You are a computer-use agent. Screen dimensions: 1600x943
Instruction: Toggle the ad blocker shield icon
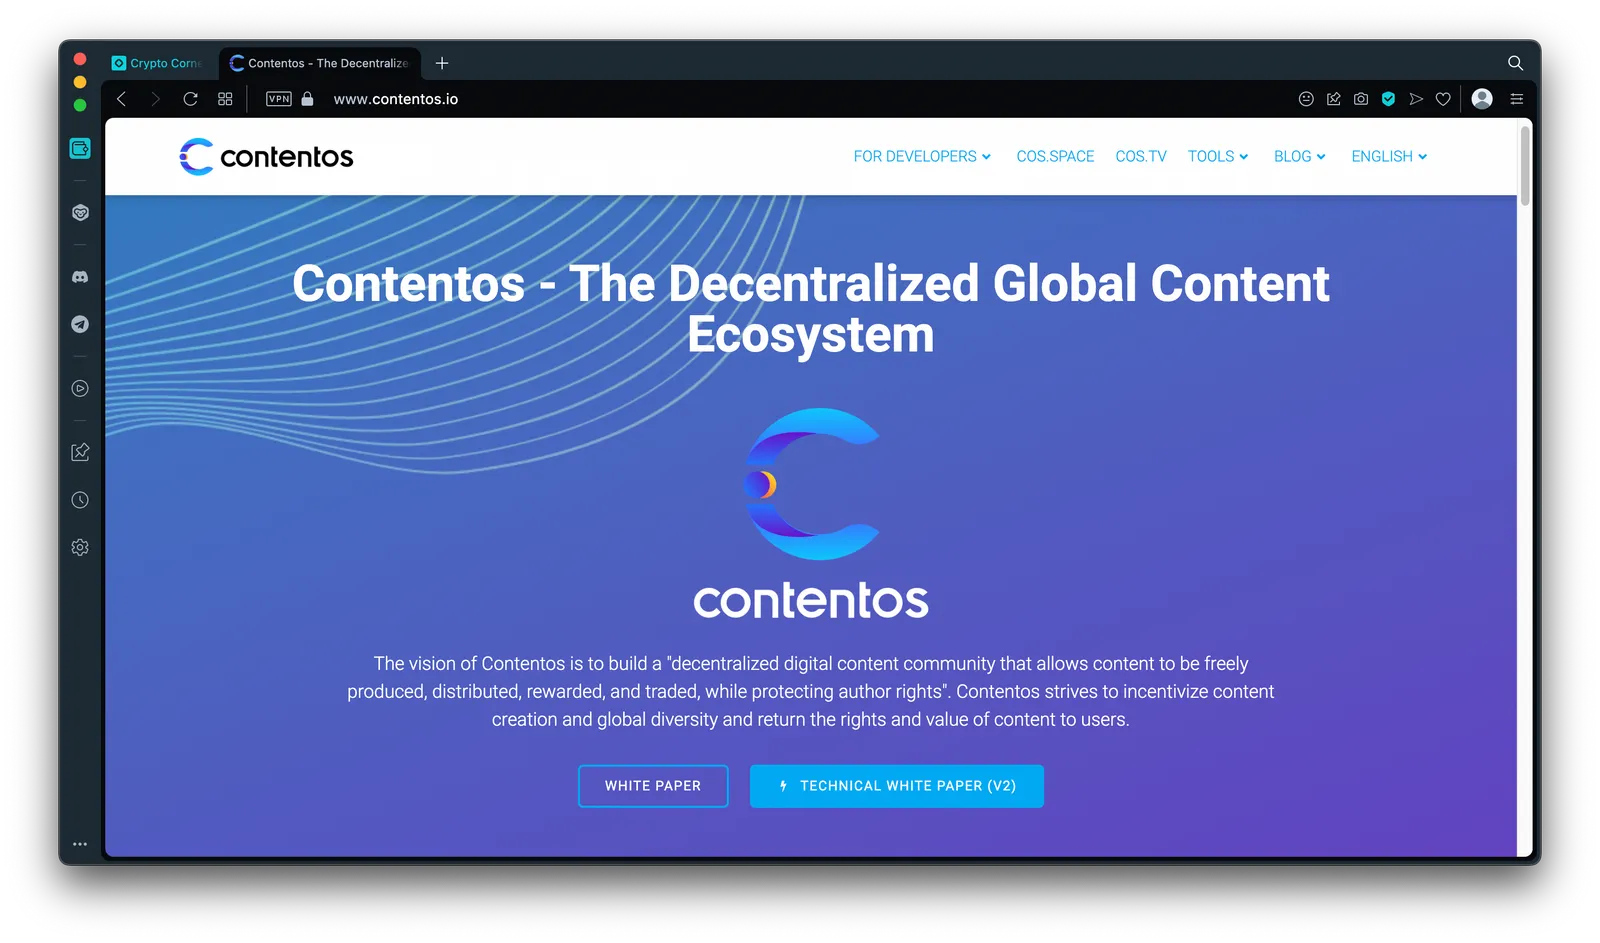pos(1388,99)
